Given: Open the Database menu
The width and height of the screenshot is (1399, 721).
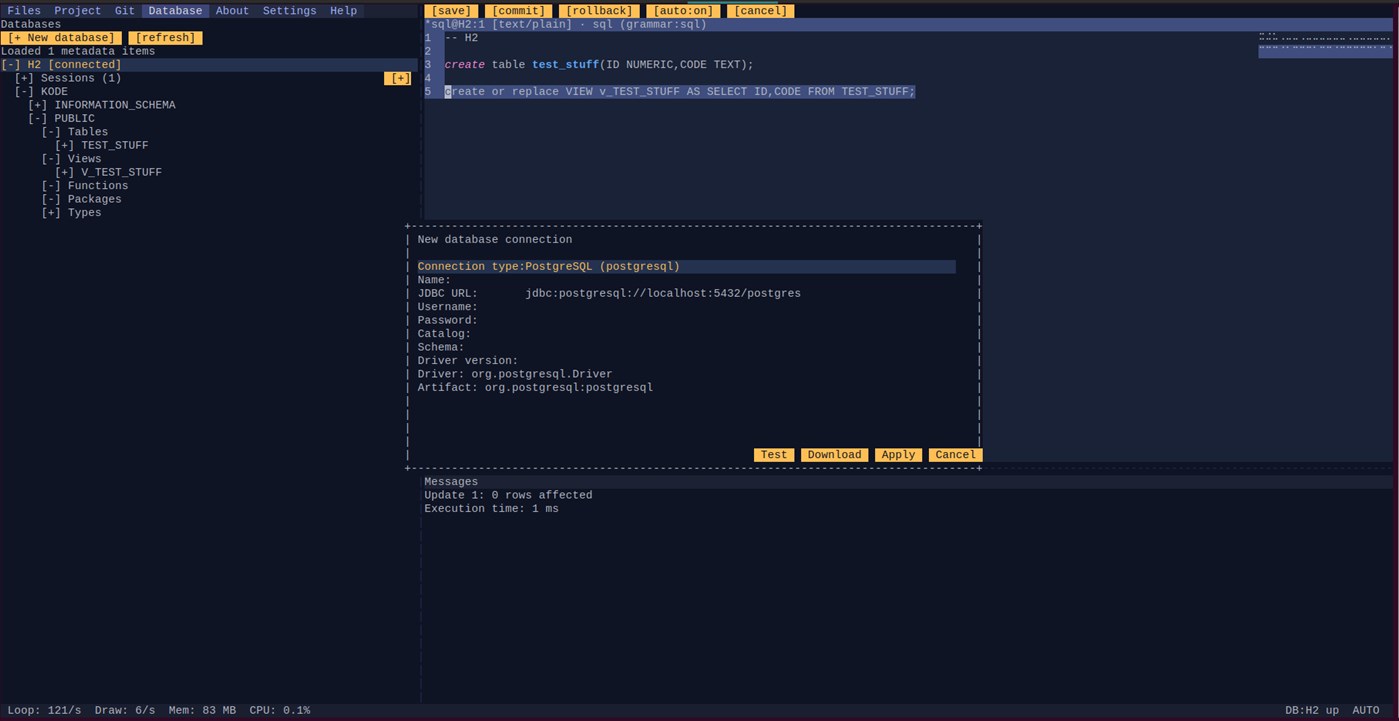Looking at the screenshot, I should (x=175, y=11).
